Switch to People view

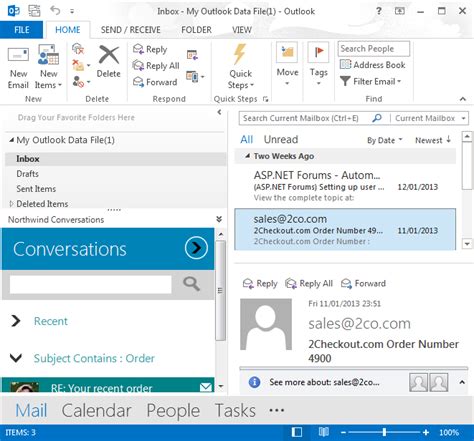pos(173,410)
